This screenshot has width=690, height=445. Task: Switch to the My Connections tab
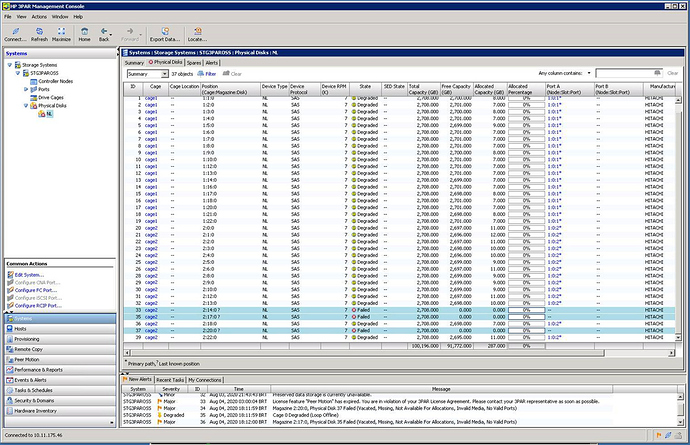pyautogui.click(x=205, y=380)
